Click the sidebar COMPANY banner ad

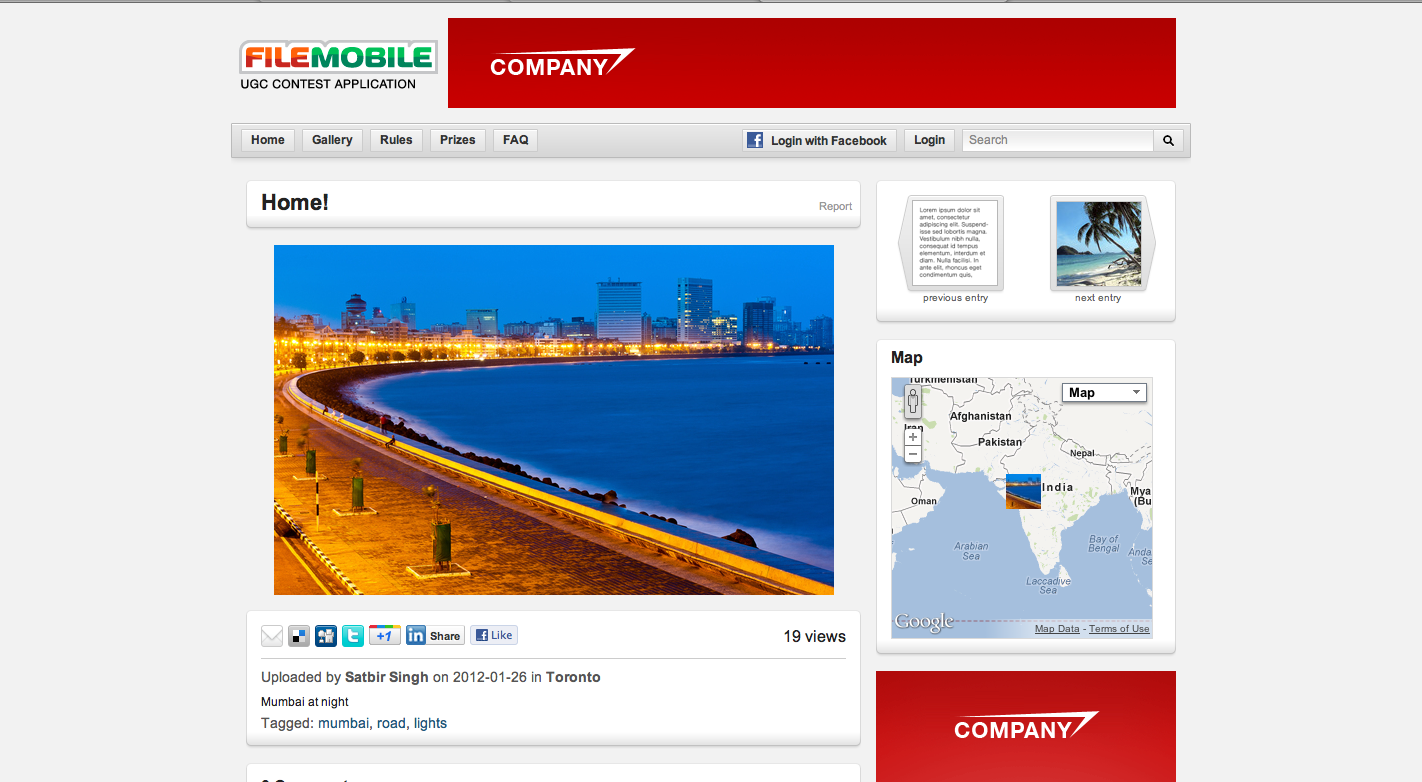pos(1026,727)
